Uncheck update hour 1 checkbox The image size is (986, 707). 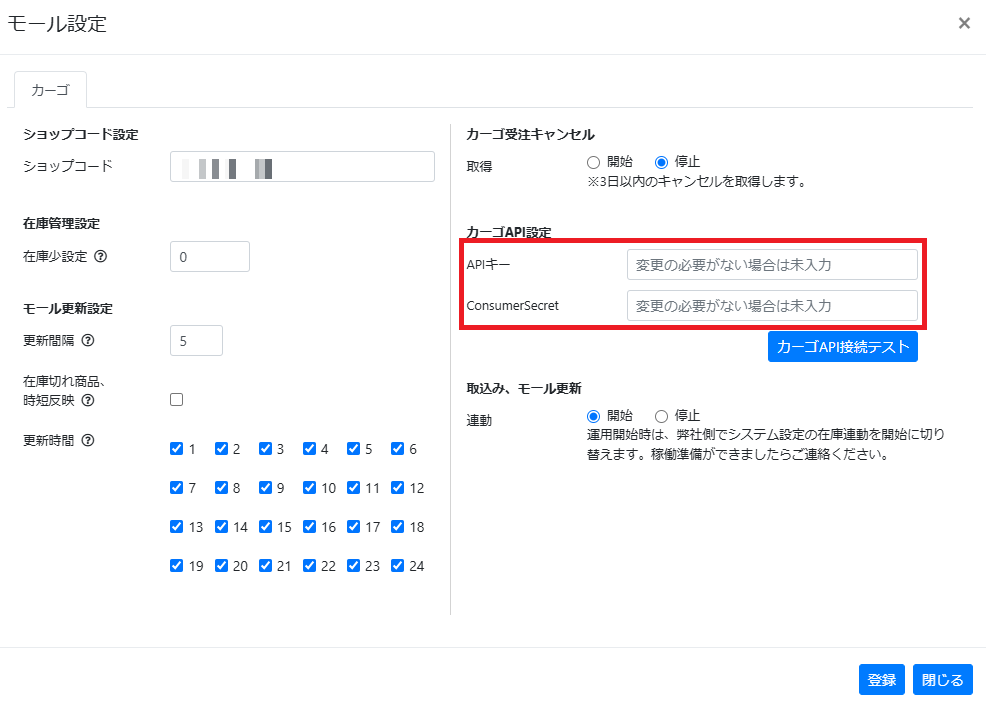click(x=177, y=448)
